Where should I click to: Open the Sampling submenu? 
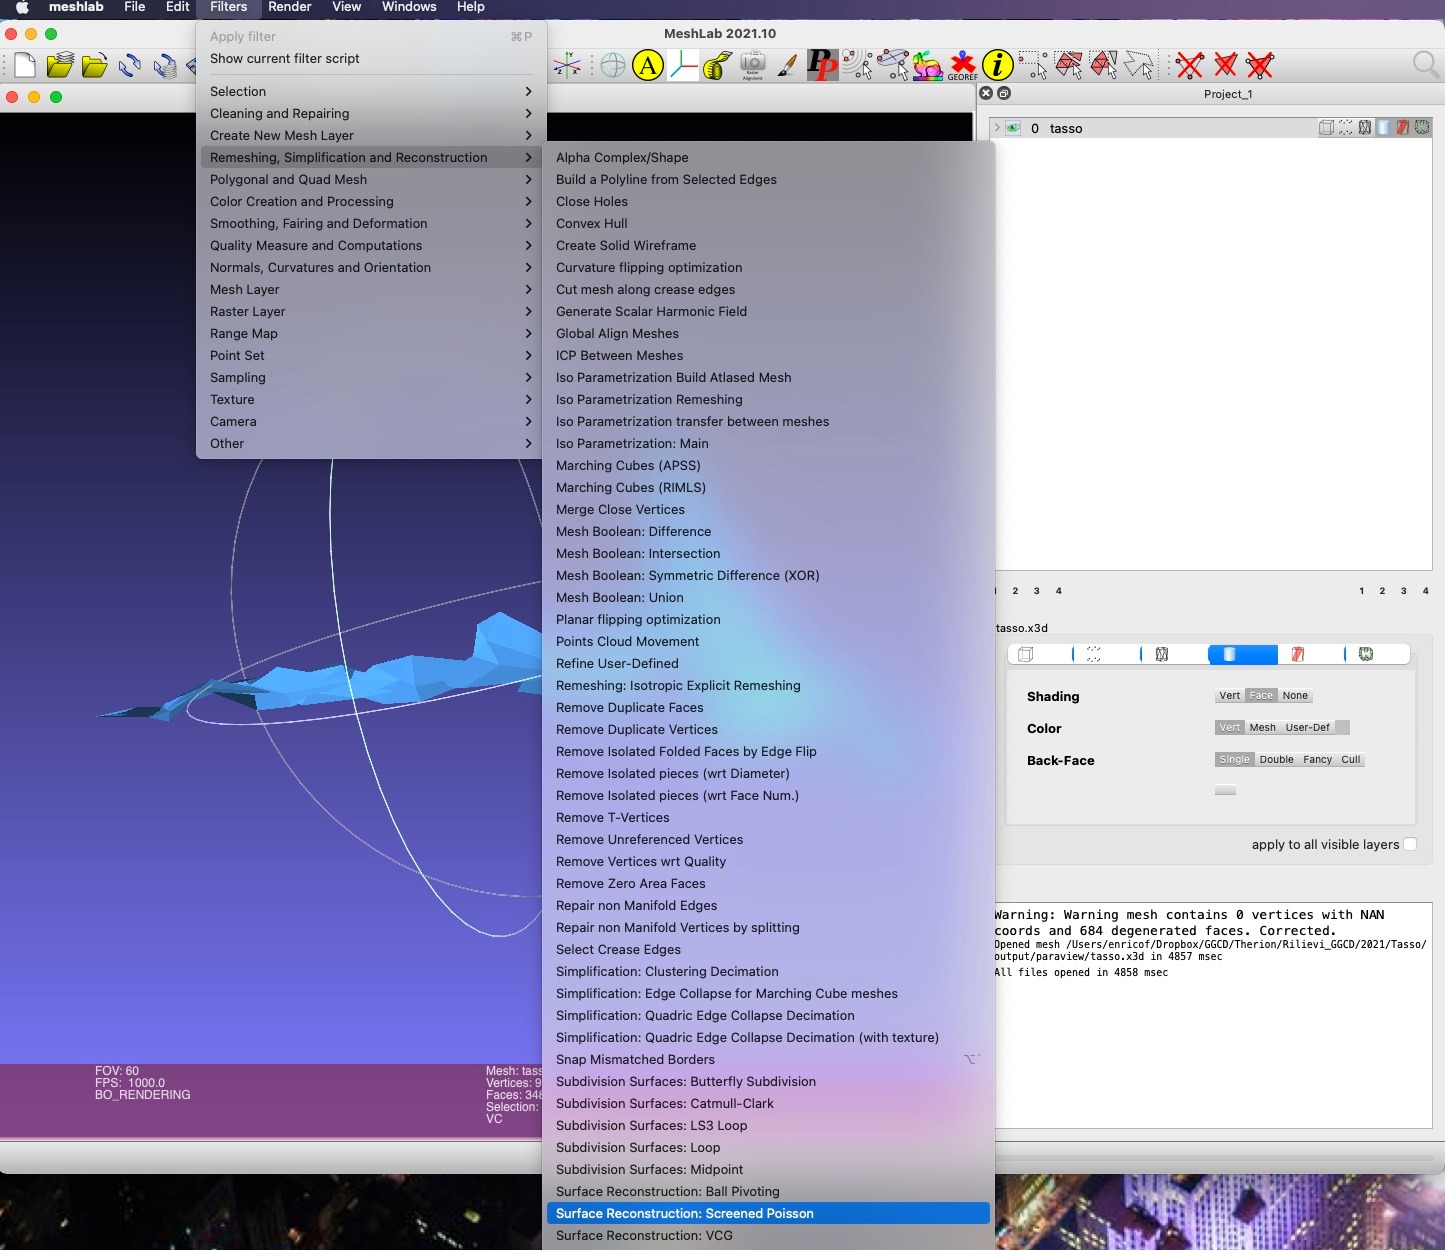pos(371,377)
